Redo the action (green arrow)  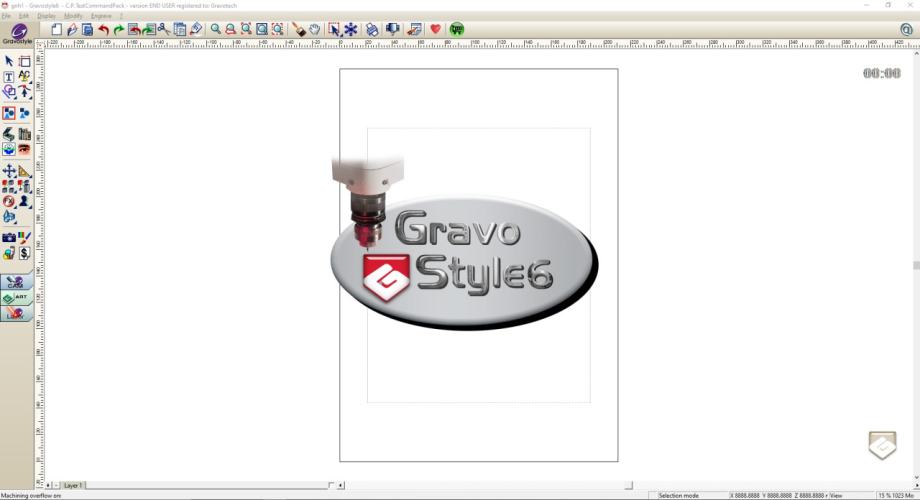click(119, 29)
